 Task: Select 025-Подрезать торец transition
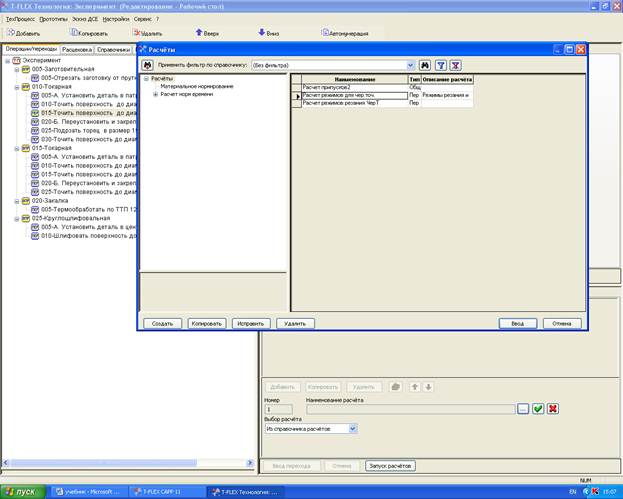point(88,130)
